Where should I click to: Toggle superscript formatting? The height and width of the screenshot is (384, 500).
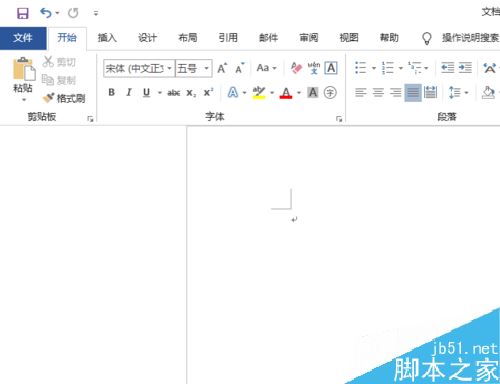pos(209,92)
